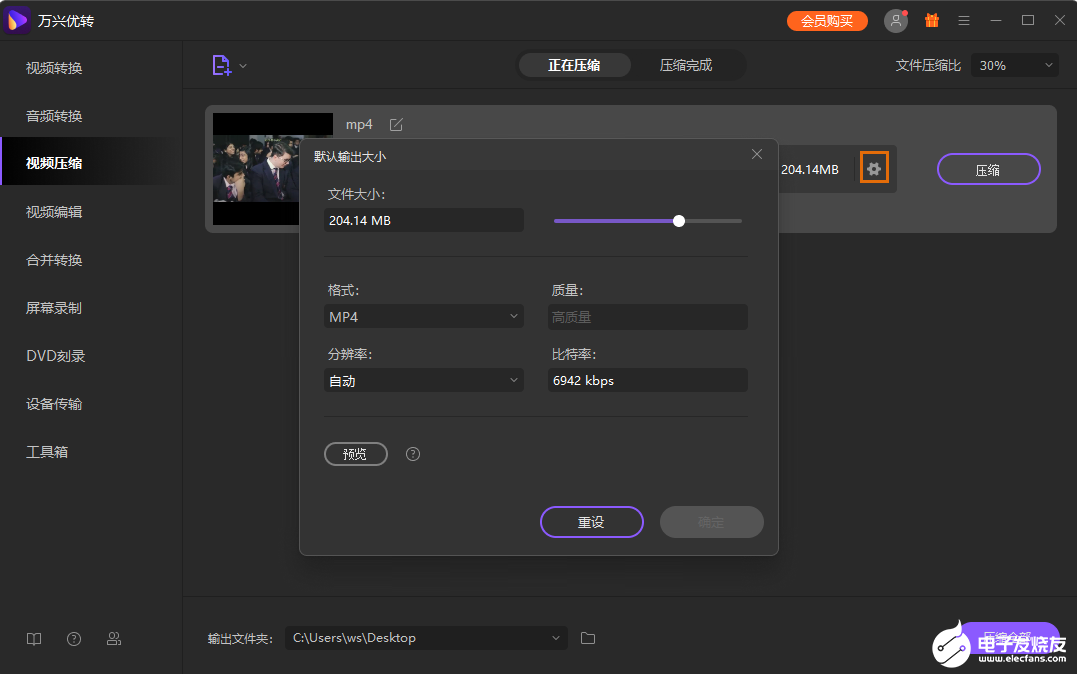Expand the add file dropdown arrow
1077x674 pixels.
[x=243, y=66]
